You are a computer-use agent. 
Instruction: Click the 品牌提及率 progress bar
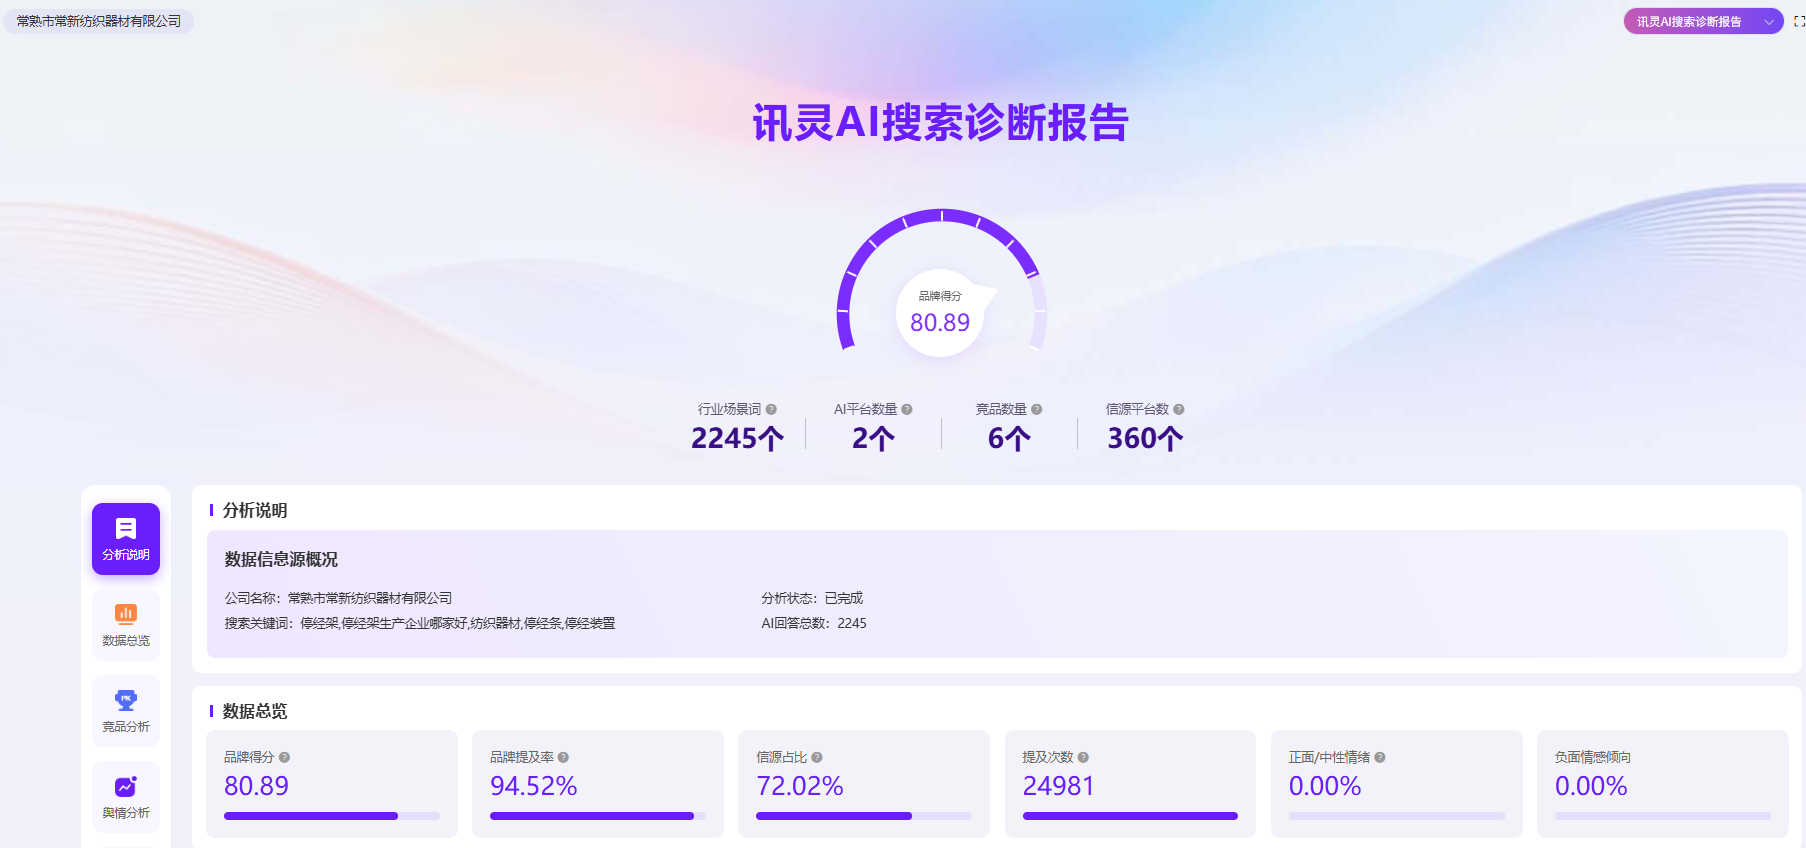598,816
